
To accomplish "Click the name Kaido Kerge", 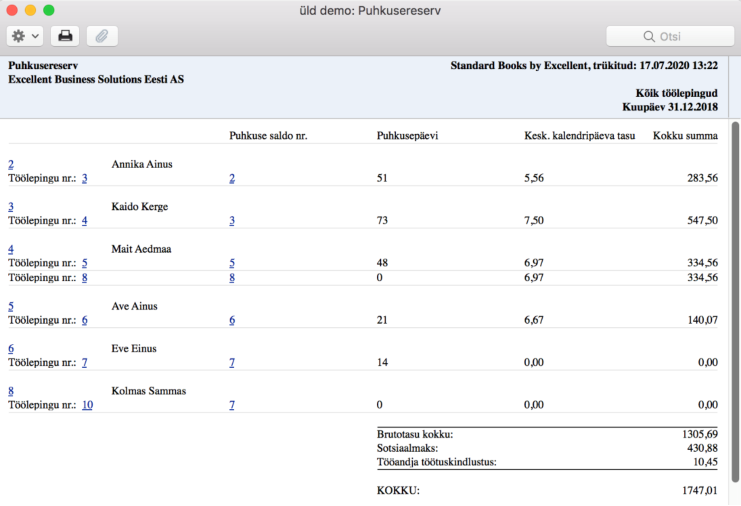I will 139,207.
